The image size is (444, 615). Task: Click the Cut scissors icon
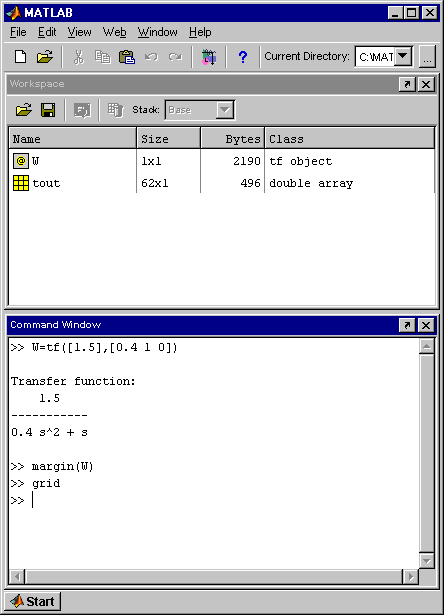79,57
